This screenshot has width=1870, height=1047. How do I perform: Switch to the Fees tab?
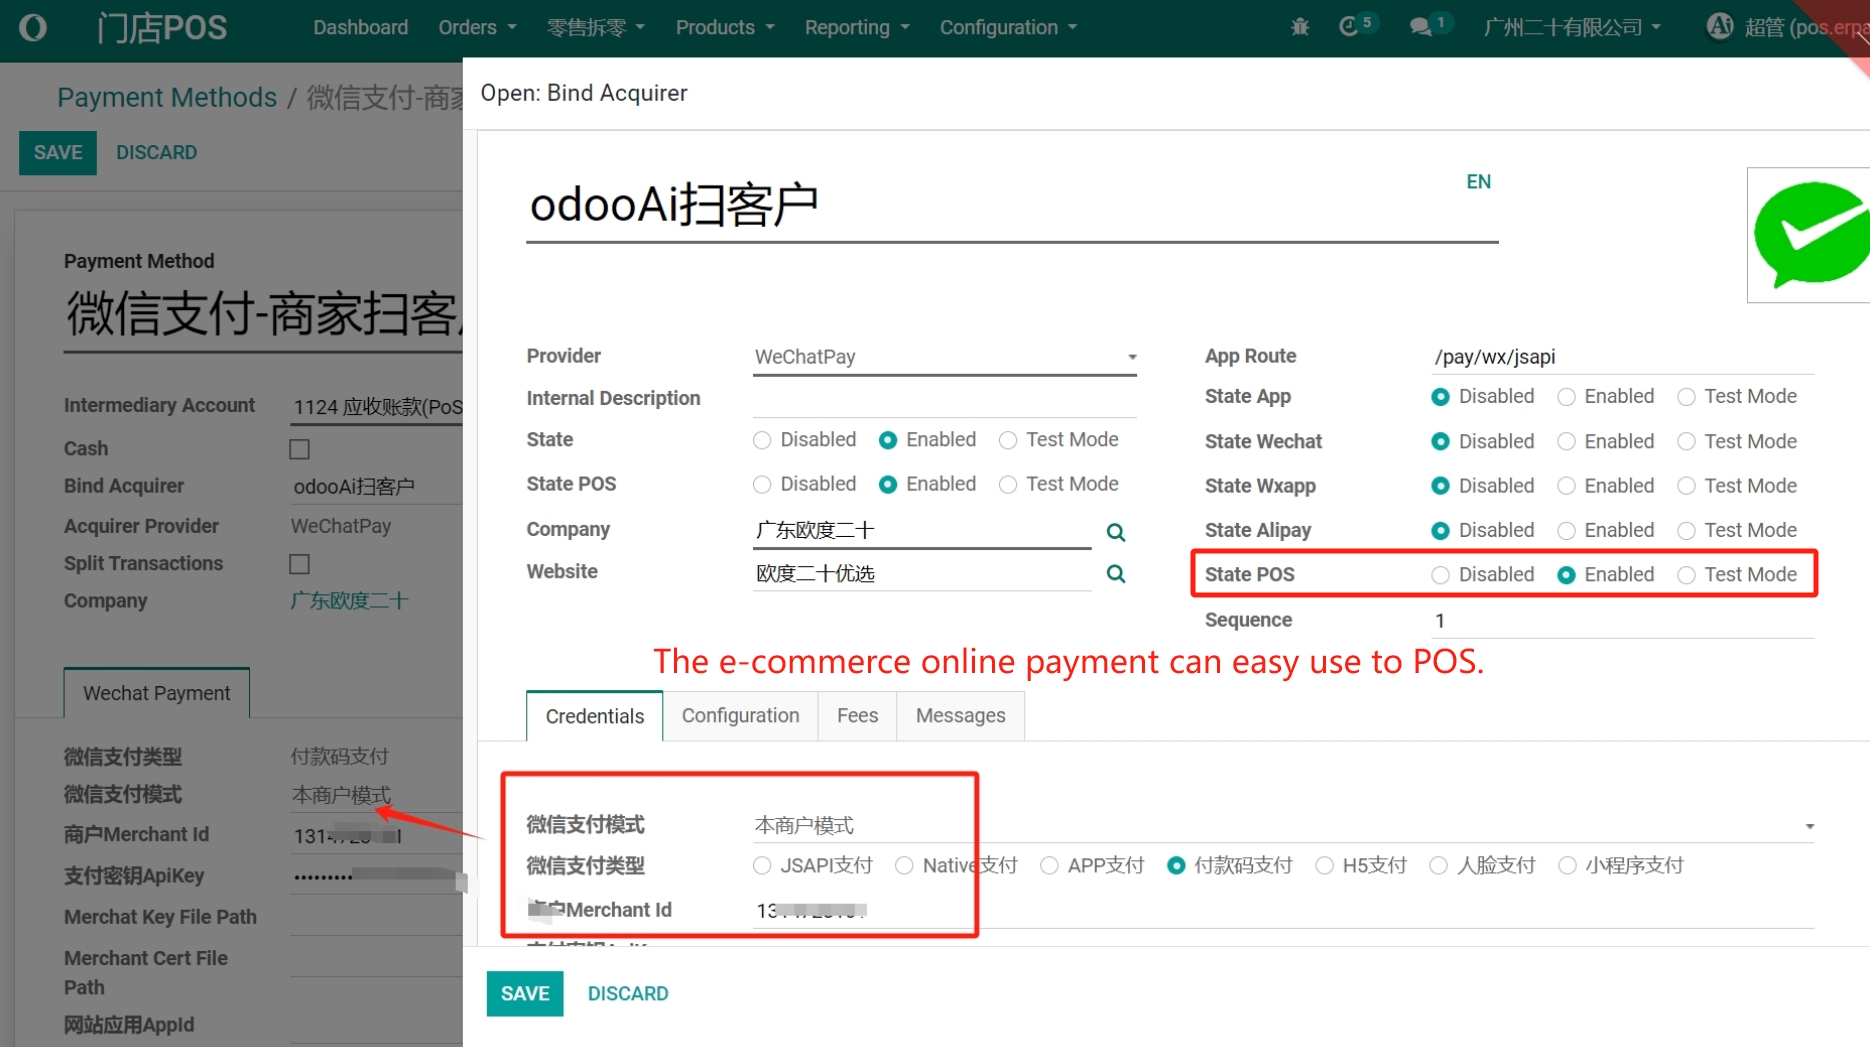click(857, 716)
